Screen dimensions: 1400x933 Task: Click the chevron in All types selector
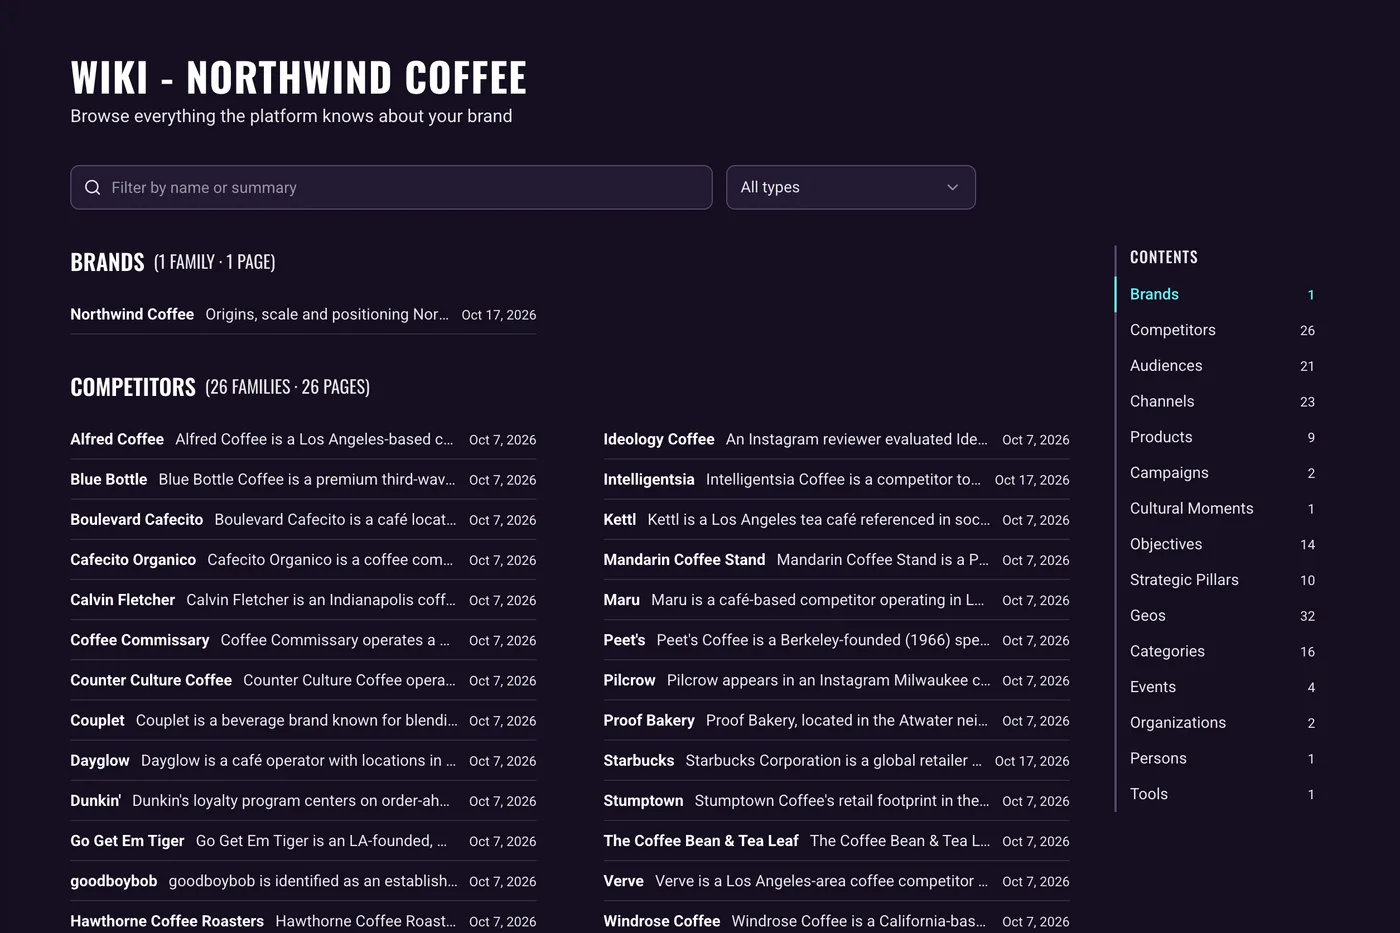(x=952, y=187)
